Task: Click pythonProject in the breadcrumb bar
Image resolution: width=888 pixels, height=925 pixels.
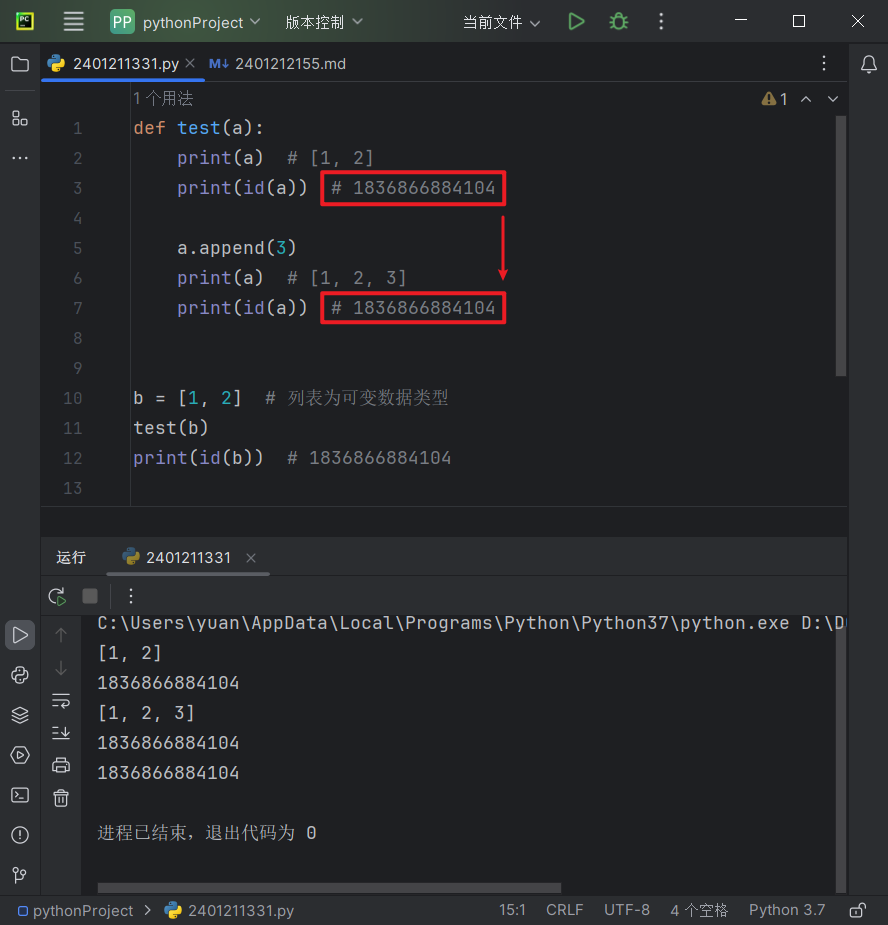Action: pos(76,911)
